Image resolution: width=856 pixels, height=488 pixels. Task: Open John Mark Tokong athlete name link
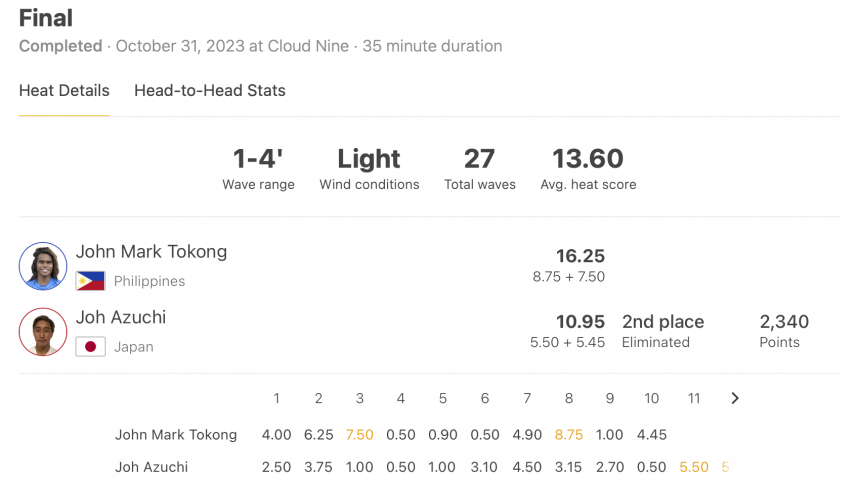point(151,252)
